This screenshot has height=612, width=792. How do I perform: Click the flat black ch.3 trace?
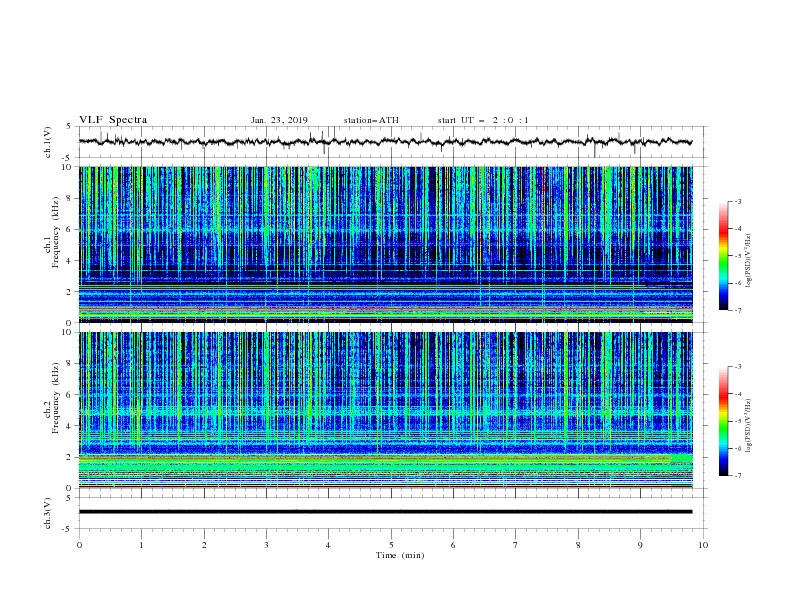(385, 512)
